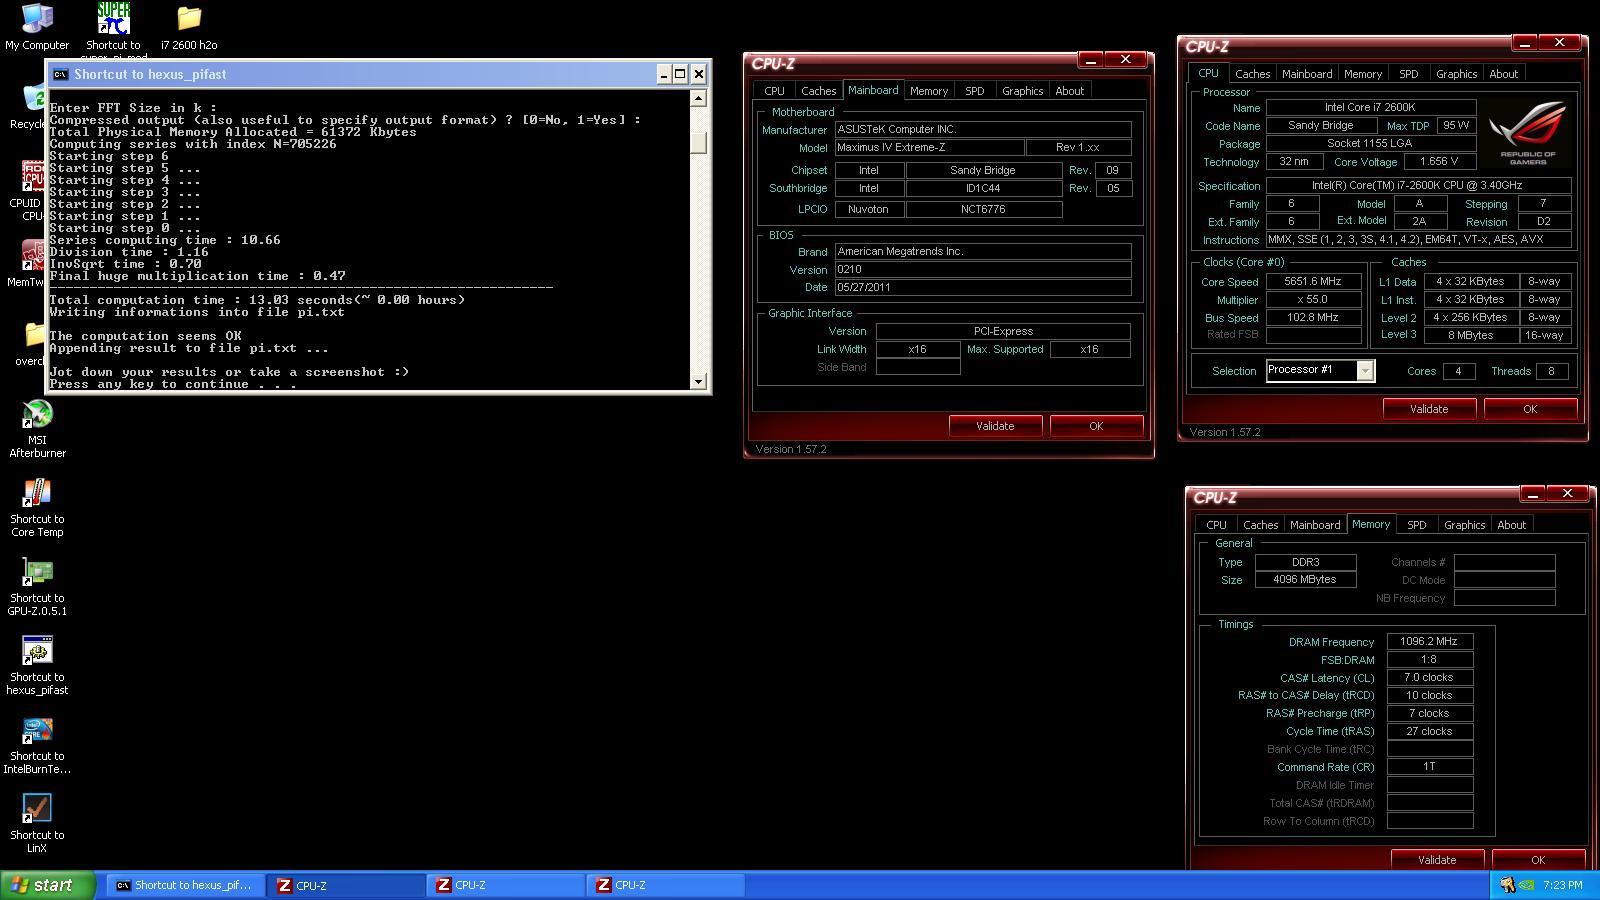Viewport: 1600px width, 900px height.
Task: Click the Manufacturer field ASUSTeK Computer INC.
Action: coord(983,129)
